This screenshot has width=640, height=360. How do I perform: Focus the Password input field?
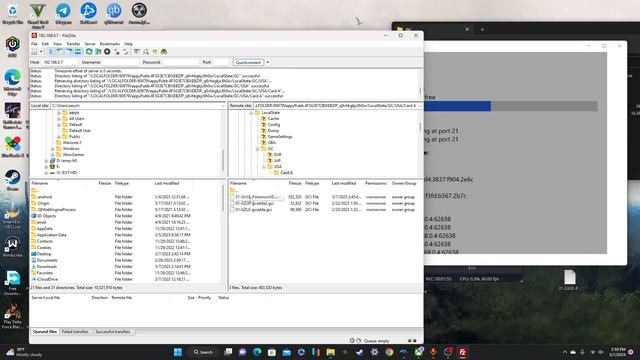tap(181, 62)
